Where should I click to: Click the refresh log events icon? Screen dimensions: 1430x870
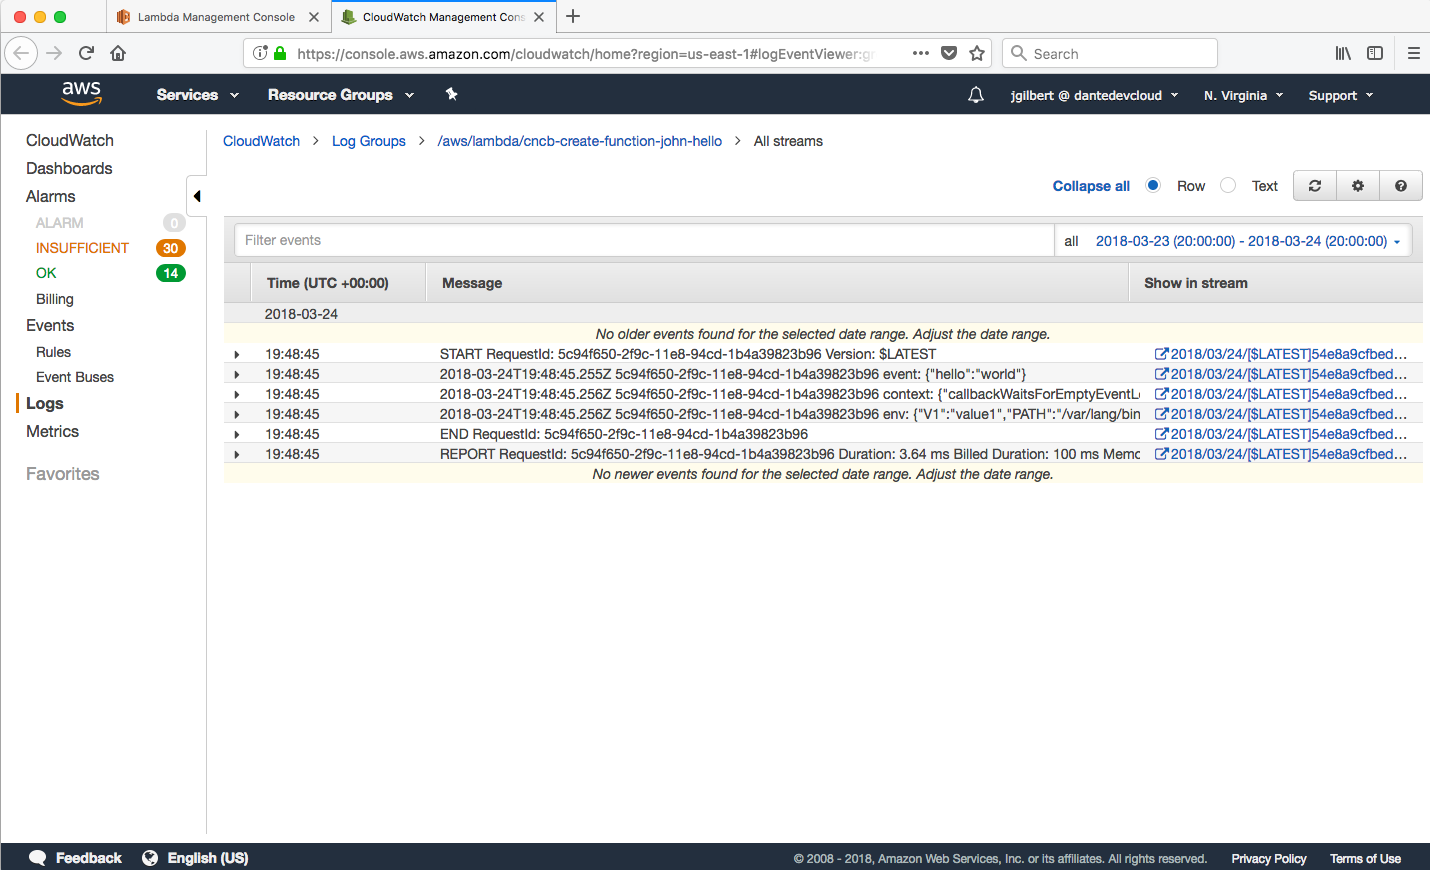[x=1315, y=186]
